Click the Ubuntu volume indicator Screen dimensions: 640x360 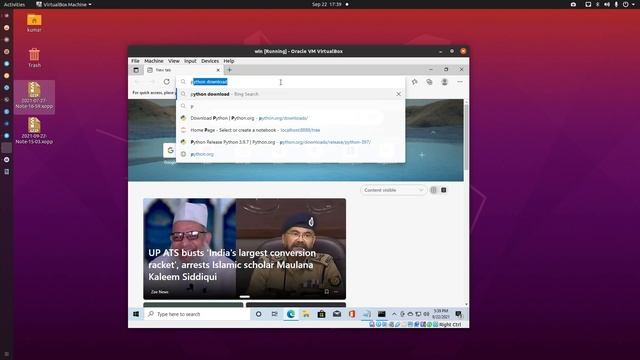point(607,4)
